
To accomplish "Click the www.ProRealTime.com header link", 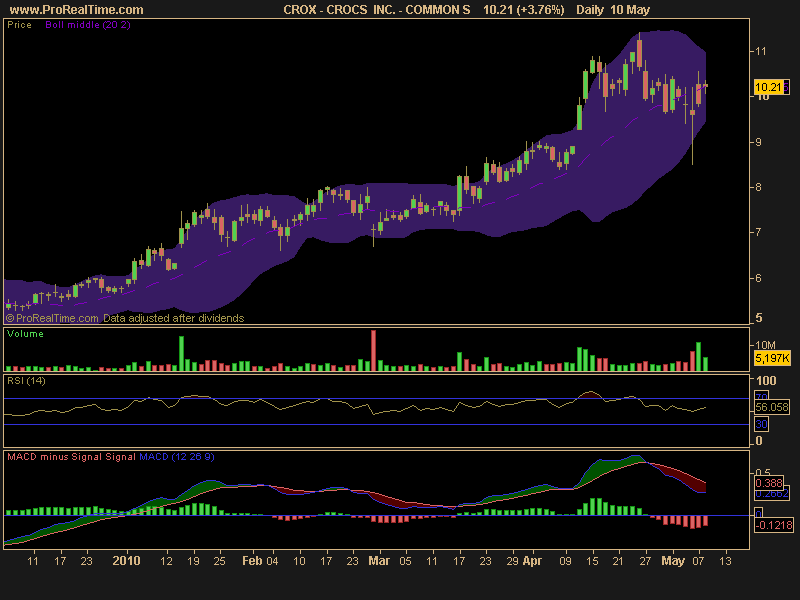I will [77, 10].
